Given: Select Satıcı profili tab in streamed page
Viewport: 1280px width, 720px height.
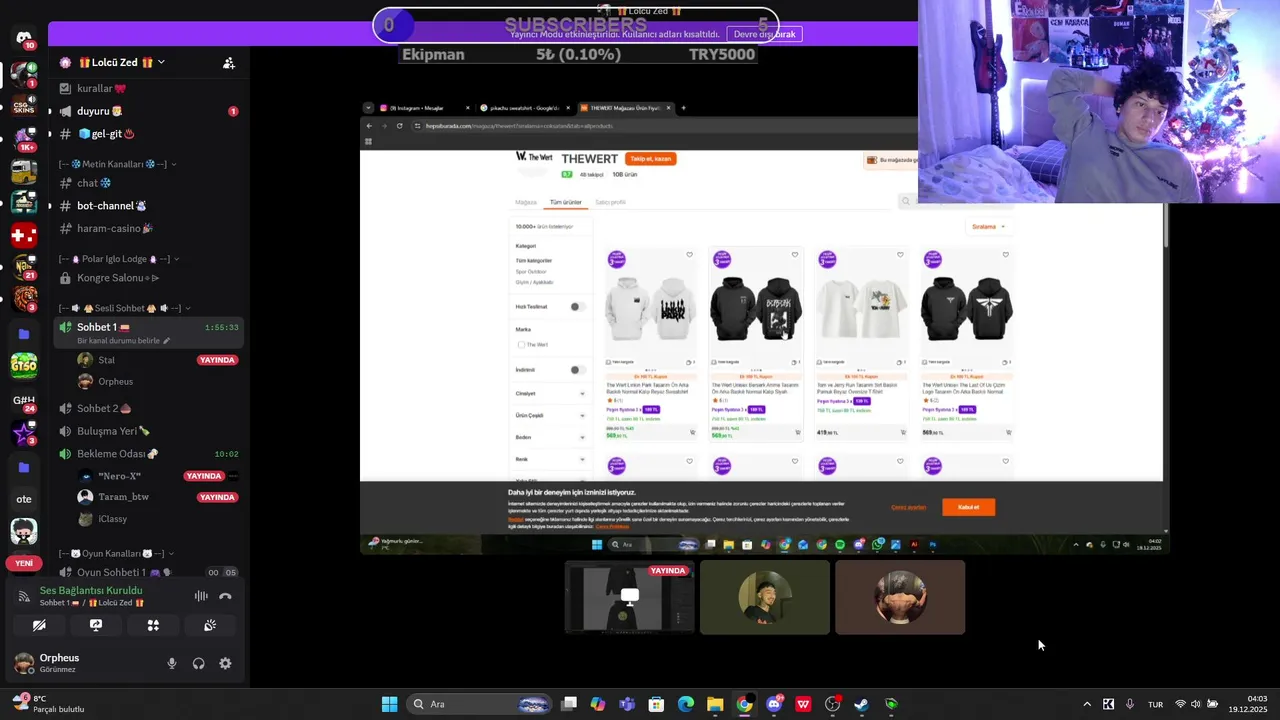Looking at the screenshot, I should [610, 202].
